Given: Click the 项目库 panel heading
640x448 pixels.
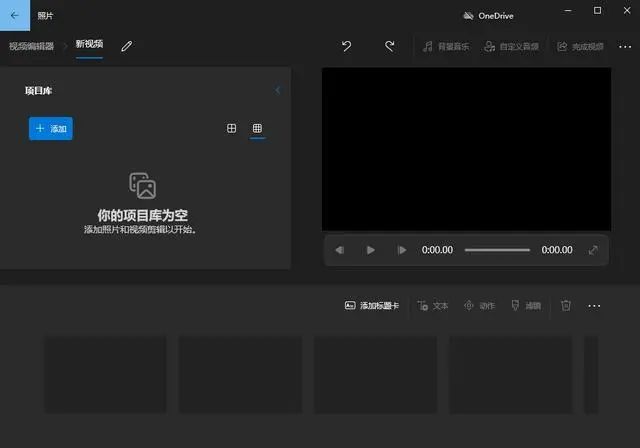Looking at the screenshot, I should point(38,91).
